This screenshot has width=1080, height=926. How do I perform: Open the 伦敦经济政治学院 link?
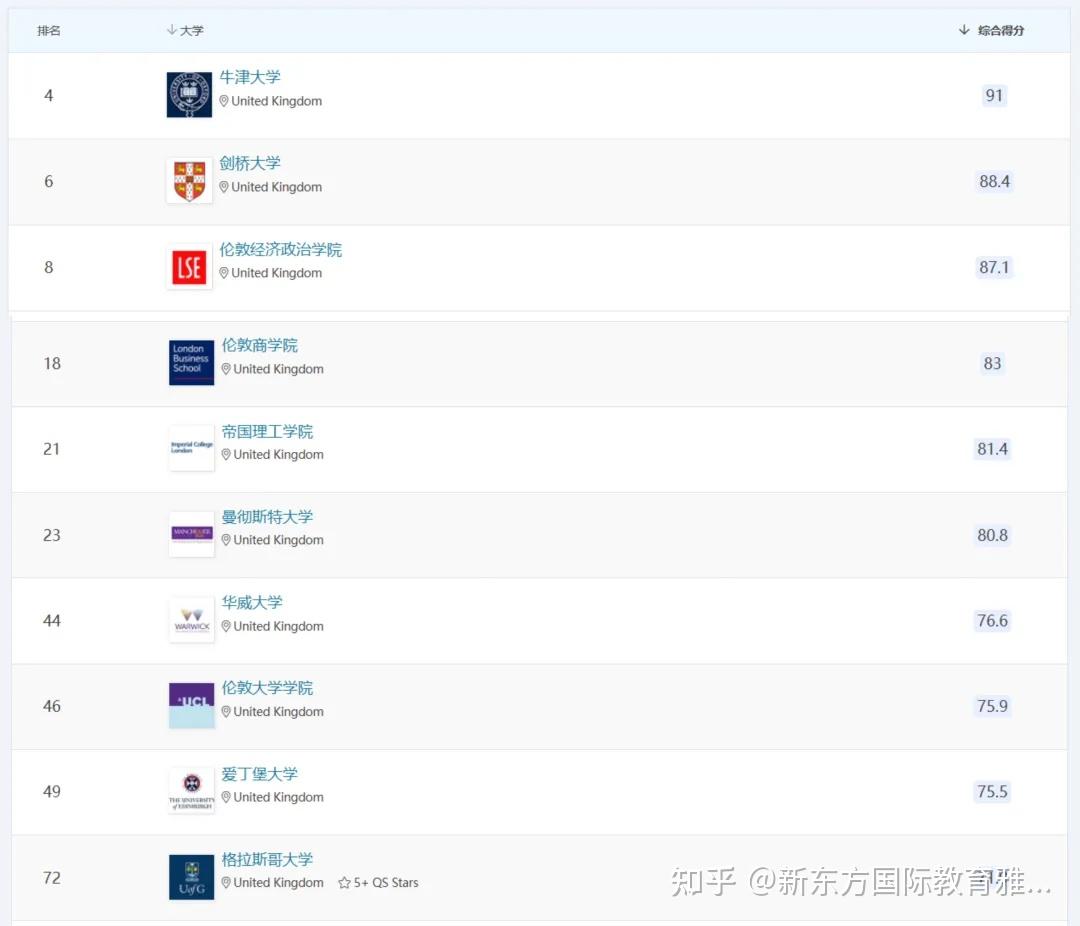(x=281, y=249)
